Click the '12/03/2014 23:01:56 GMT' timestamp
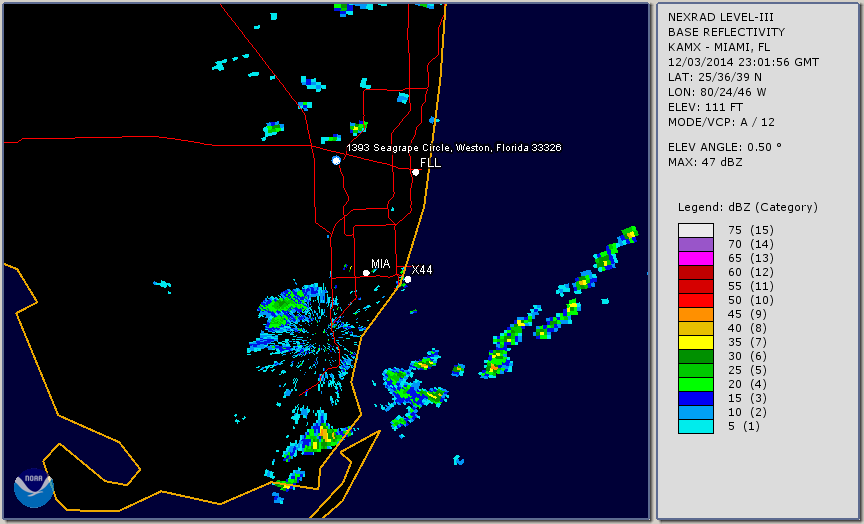The height and width of the screenshot is (524, 864). 743,62
